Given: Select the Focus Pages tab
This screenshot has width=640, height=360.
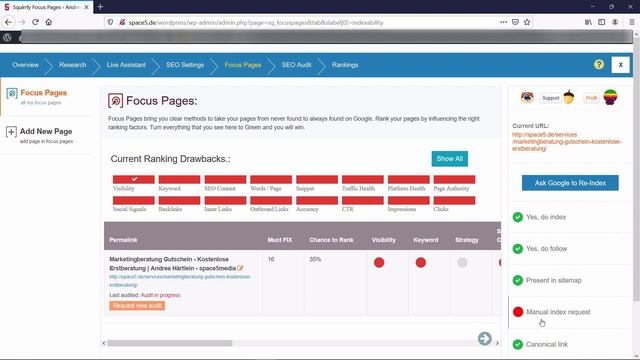Looking at the screenshot, I should click(x=243, y=65).
